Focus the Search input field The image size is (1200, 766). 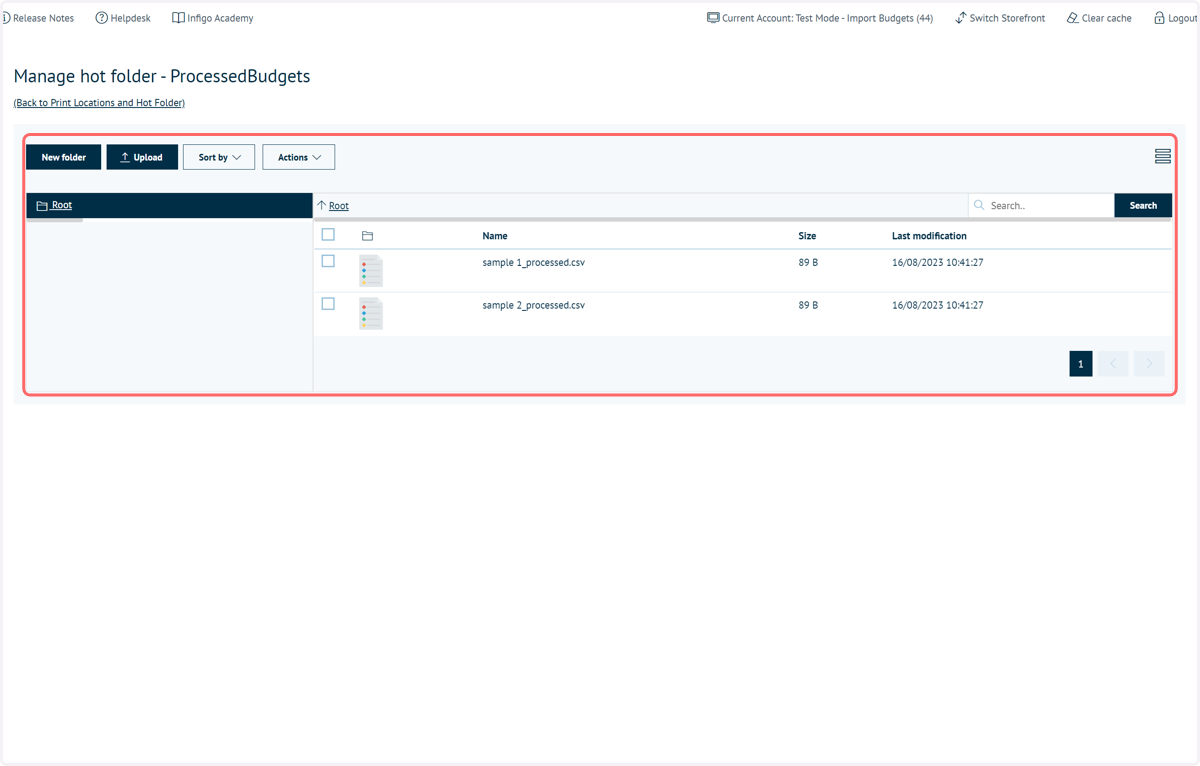coord(1041,205)
